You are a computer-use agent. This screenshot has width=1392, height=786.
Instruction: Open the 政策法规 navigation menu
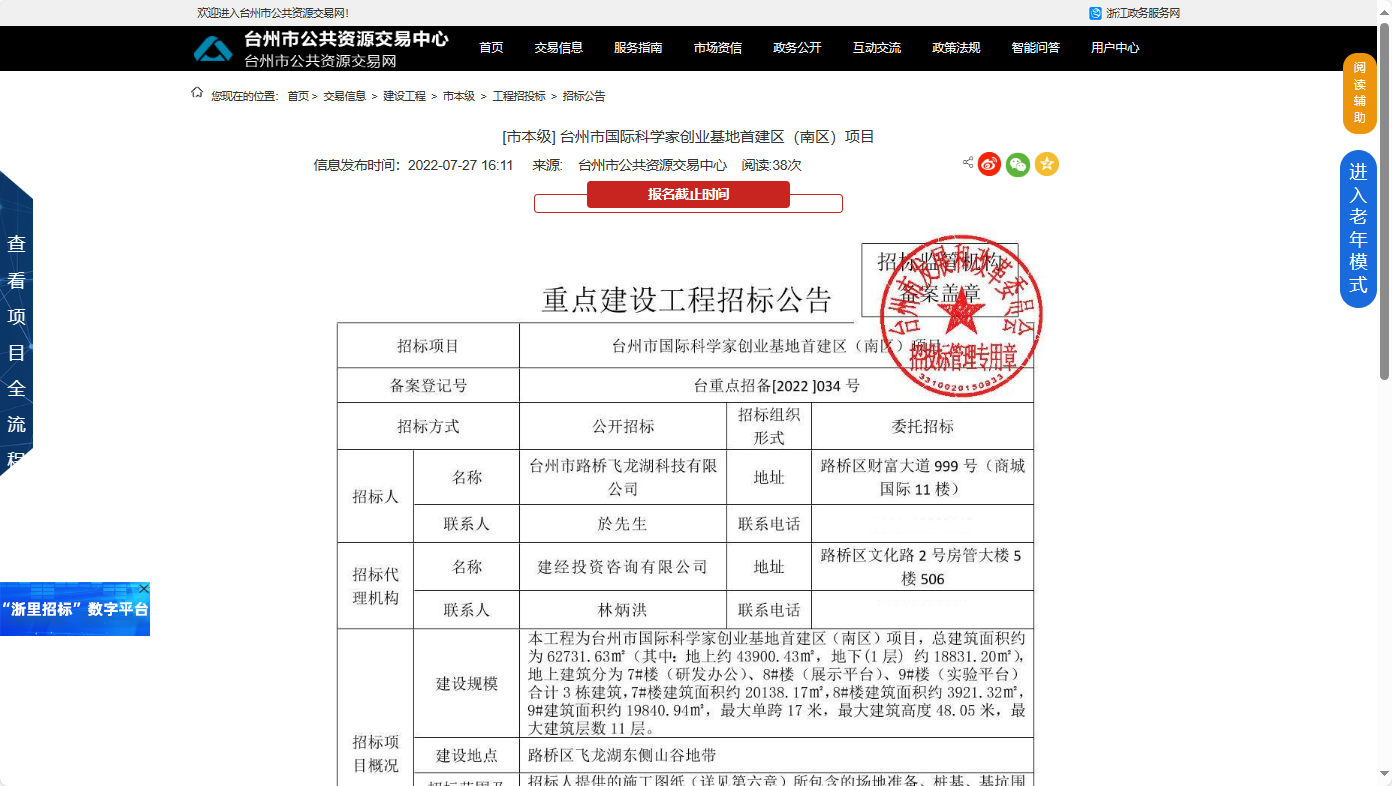[x=956, y=48]
